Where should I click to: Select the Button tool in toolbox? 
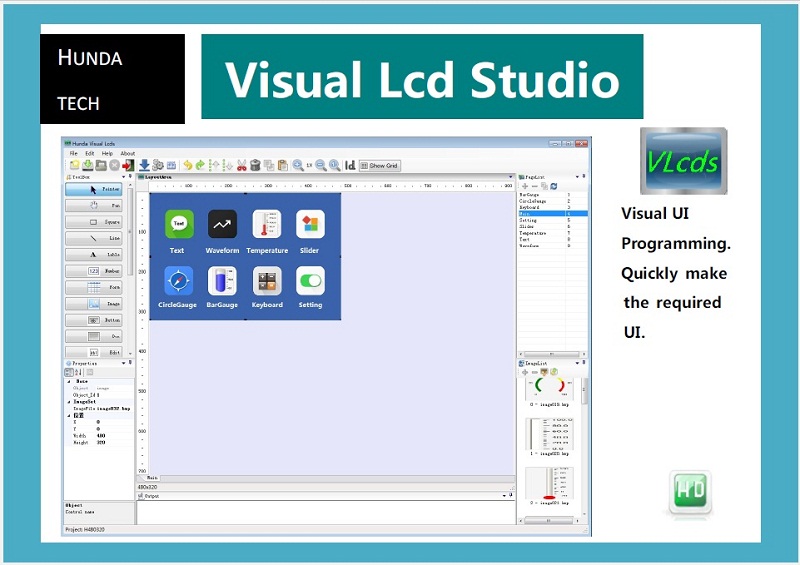[x=96, y=320]
